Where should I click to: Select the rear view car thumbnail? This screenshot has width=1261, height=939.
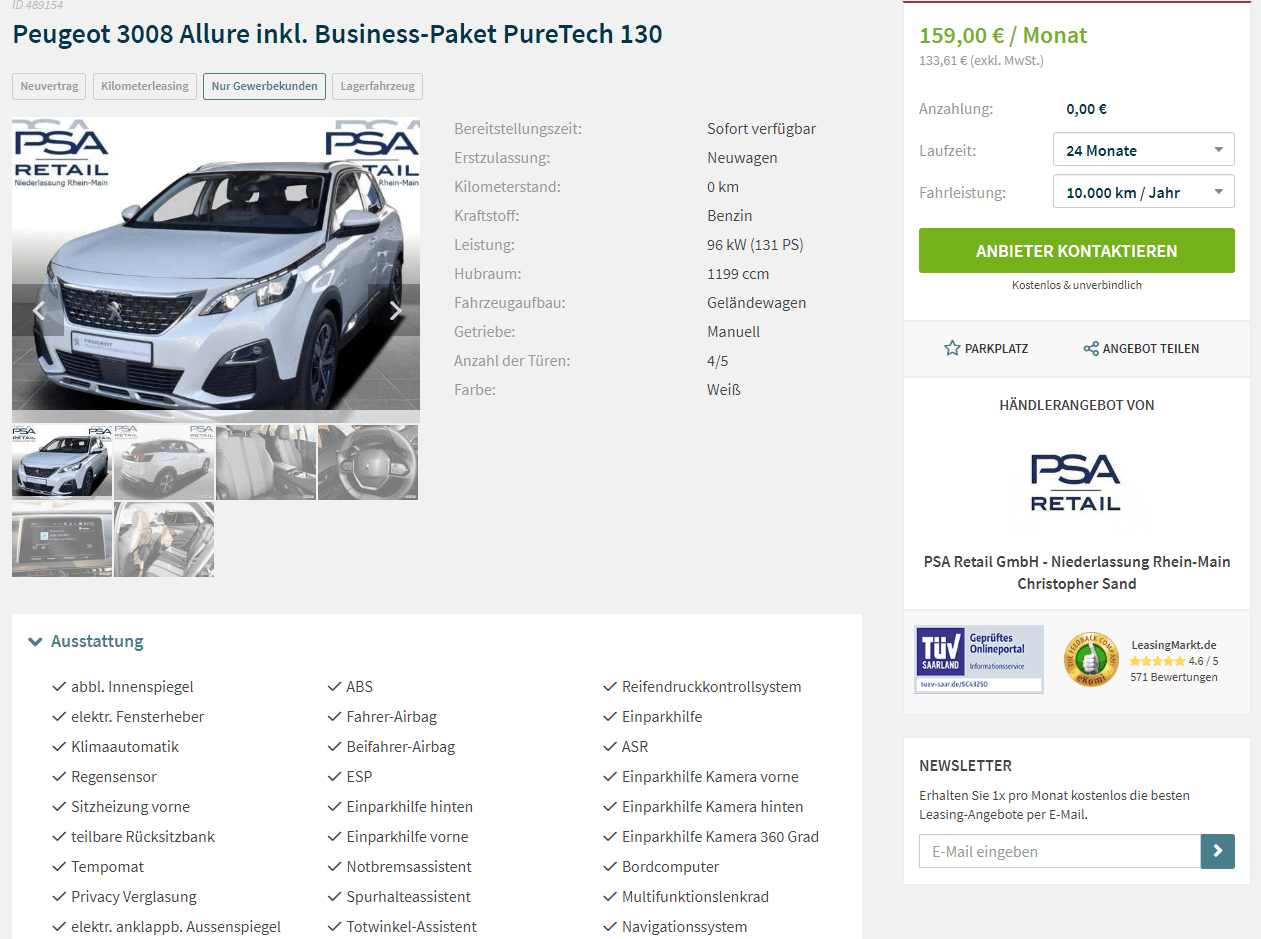[x=164, y=462]
